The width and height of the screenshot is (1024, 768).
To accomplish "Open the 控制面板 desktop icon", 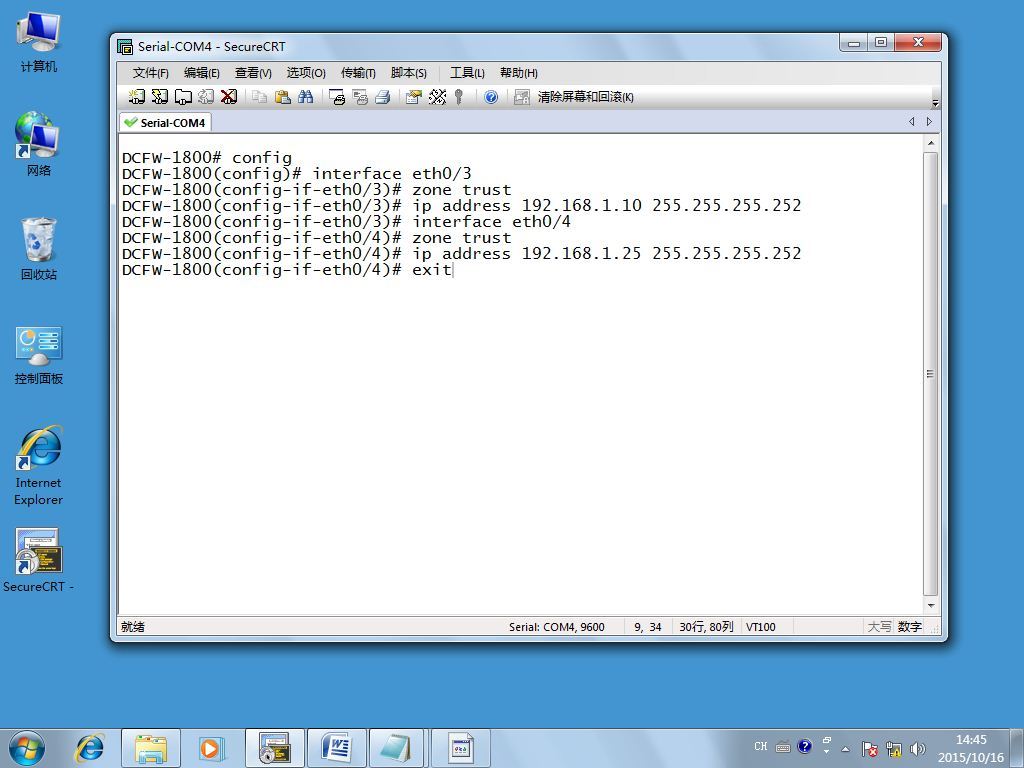I will point(39,355).
